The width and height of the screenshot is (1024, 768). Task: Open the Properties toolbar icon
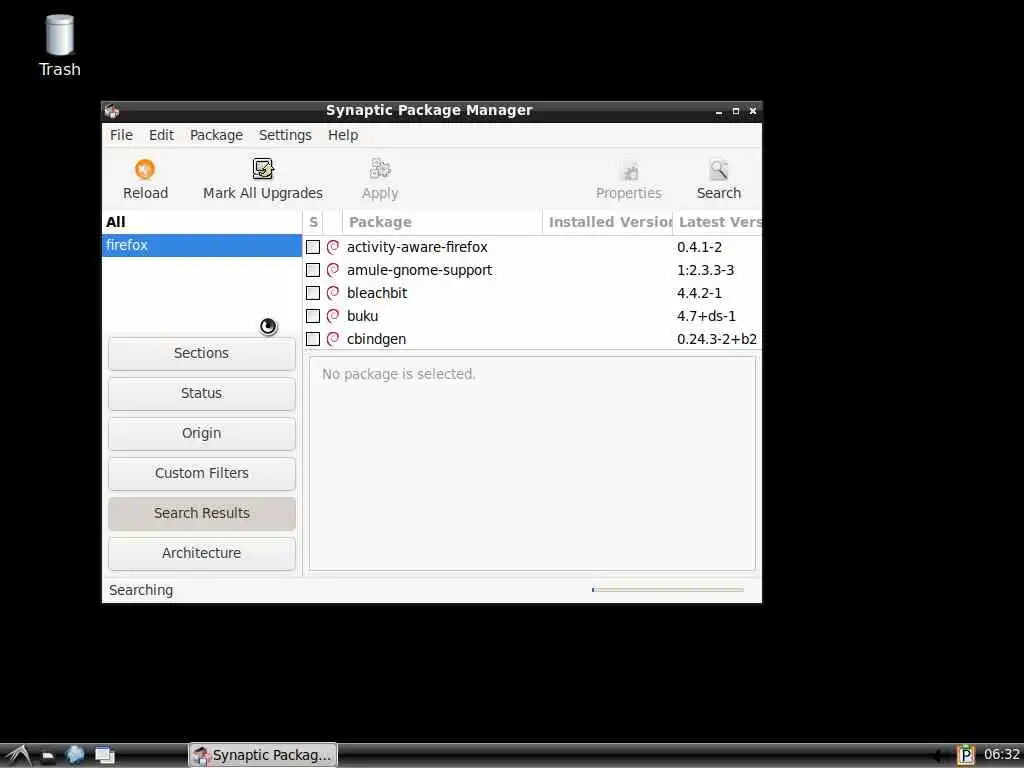click(x=629, y=170)
